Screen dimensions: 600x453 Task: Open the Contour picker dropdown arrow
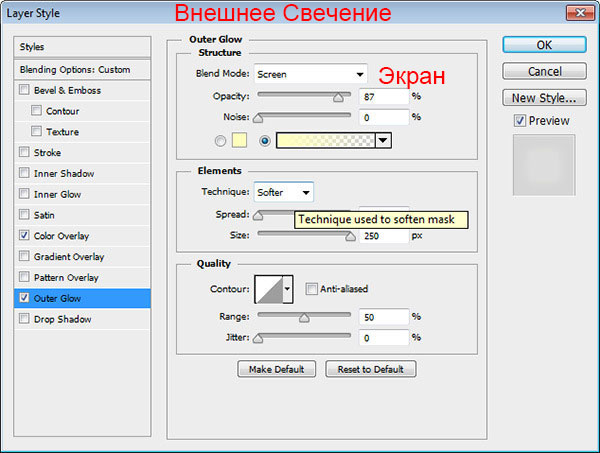[287, 289]
